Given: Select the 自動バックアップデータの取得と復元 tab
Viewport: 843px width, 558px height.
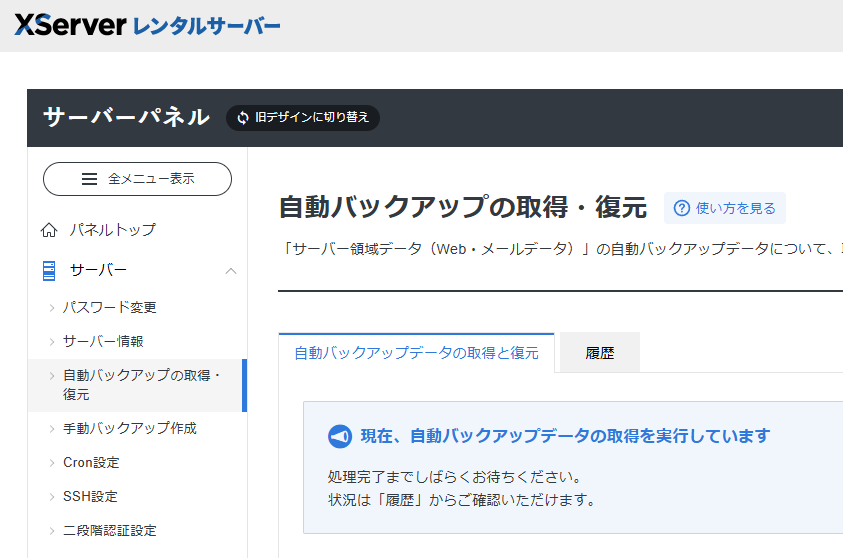Looking at the screenshot, I should coord(416,353).
